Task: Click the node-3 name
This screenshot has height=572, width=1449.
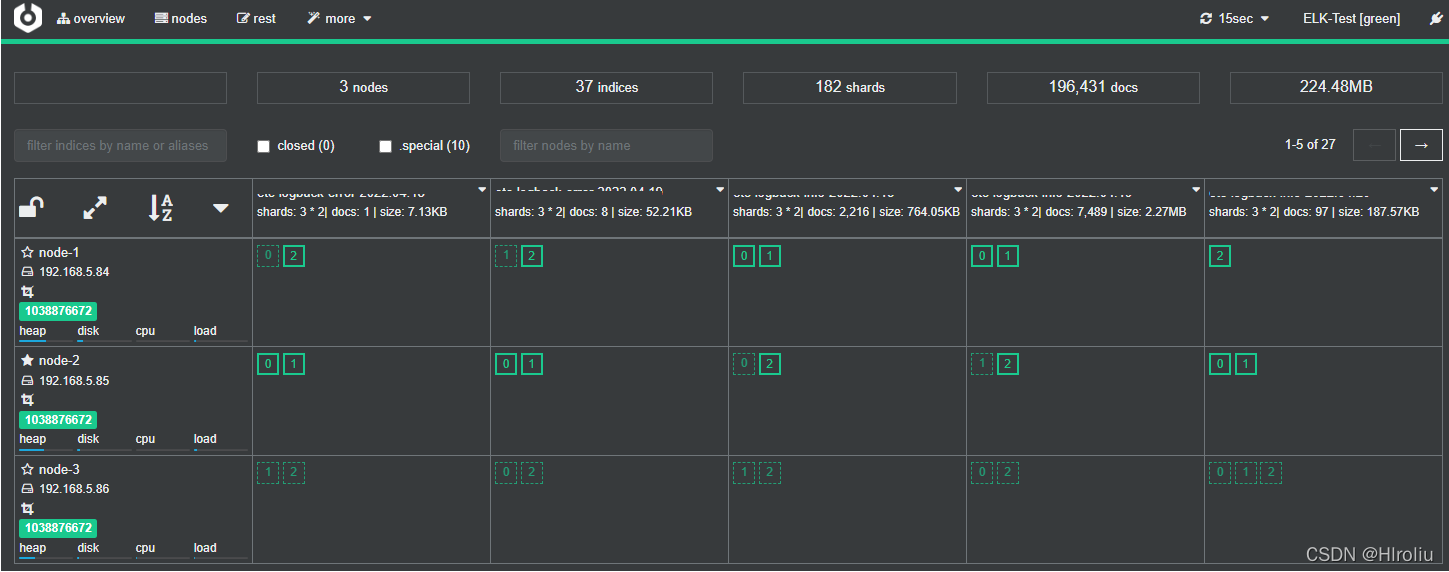Action: coord(59,470)
